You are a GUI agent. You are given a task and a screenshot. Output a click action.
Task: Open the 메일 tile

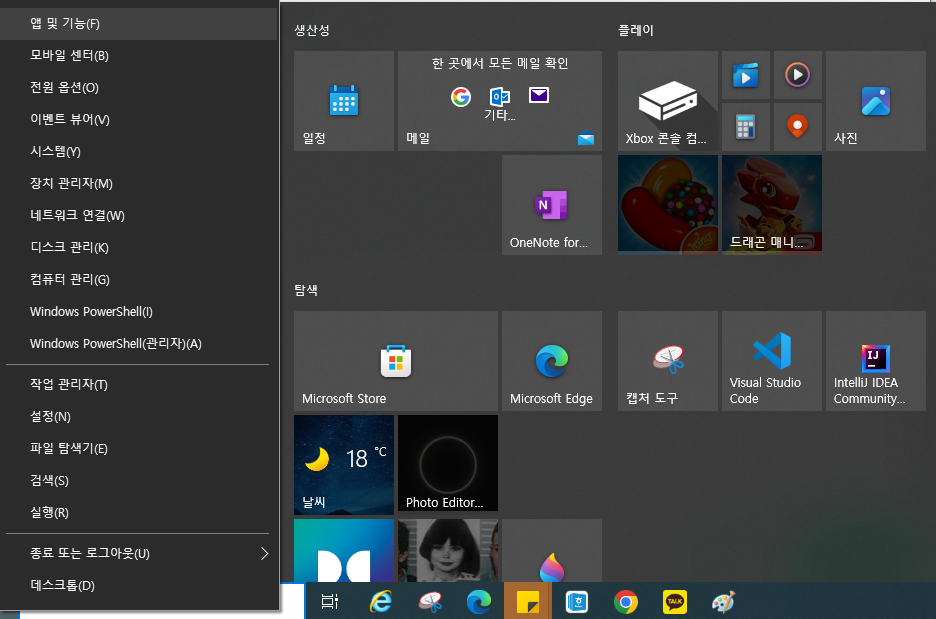[500, 101]
